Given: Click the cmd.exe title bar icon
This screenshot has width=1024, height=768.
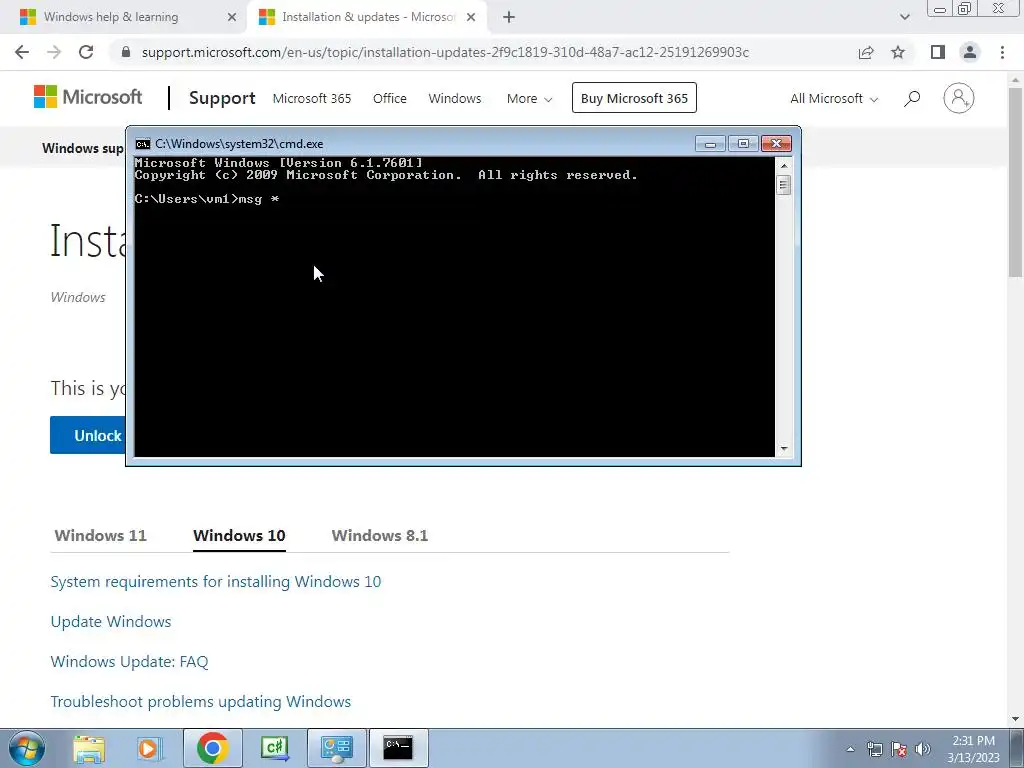Looking at the screenshot, I should click(x=142, y=144).
